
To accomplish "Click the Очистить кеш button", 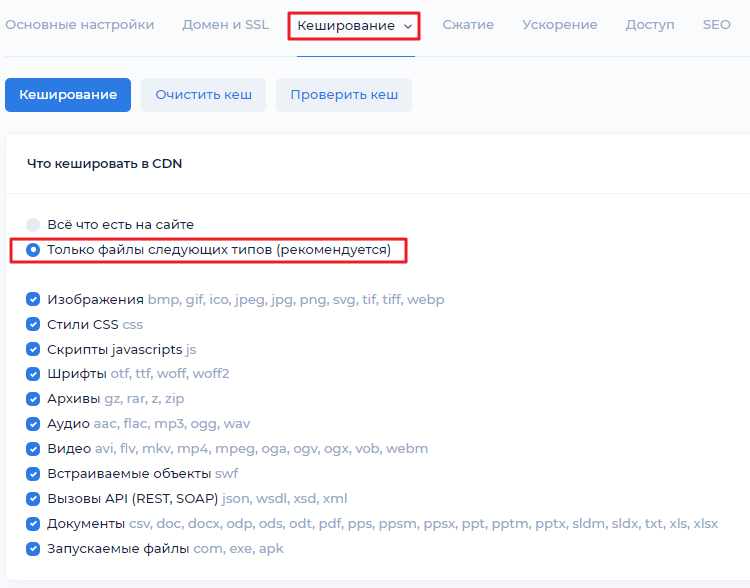I will click(x=203, y=95).
